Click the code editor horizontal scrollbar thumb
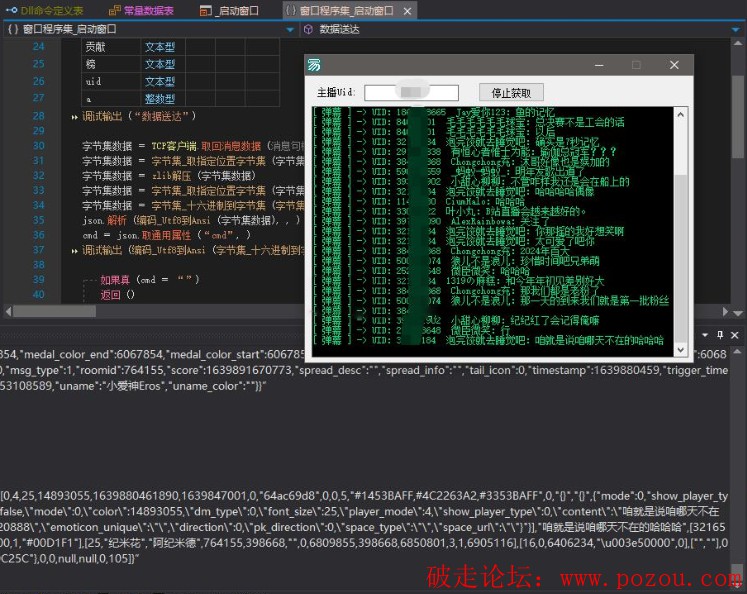The image size is (747, 594). click(54, 312)
